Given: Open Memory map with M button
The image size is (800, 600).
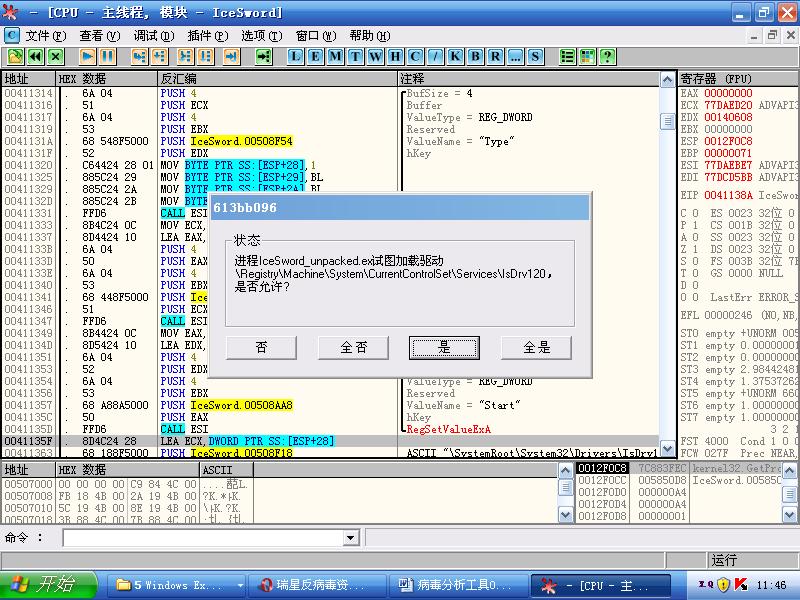Looking at the screenshot, I should click(335, 57).
